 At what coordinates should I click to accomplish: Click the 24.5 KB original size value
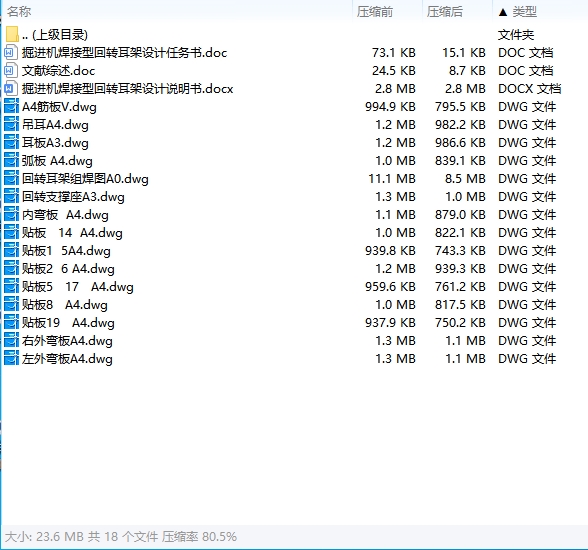(x=394, y=70)
